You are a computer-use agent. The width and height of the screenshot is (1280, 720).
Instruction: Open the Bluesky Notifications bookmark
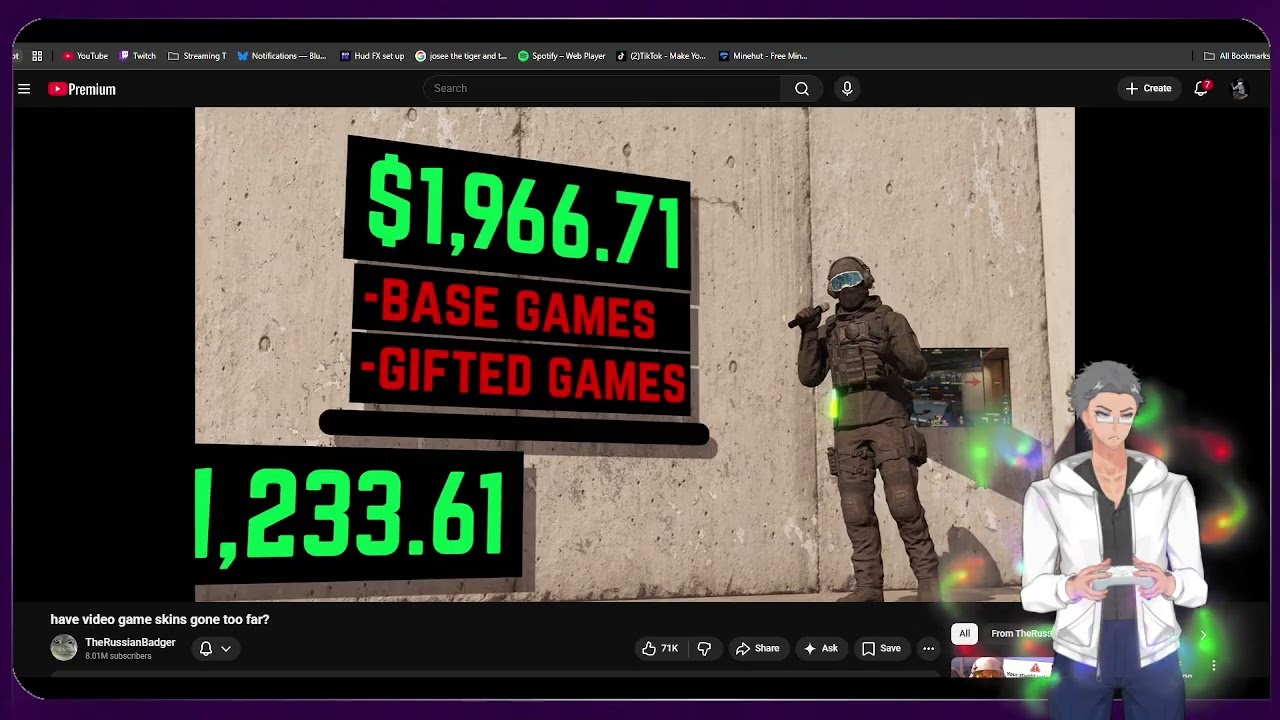tap(282, 56)
